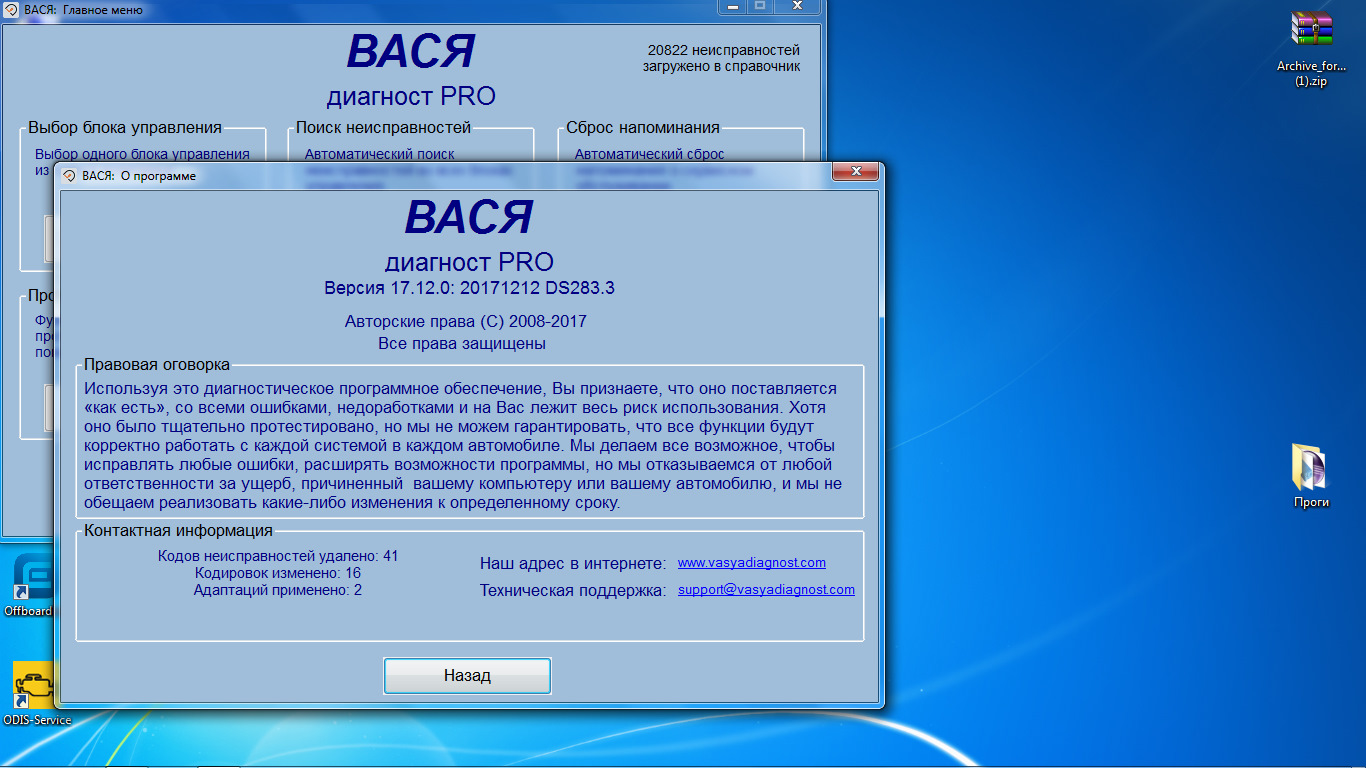This screenshot has height=768, width=1366.
Task: Click Адаптаций применено: 2 text
Action: coord(278,590)
